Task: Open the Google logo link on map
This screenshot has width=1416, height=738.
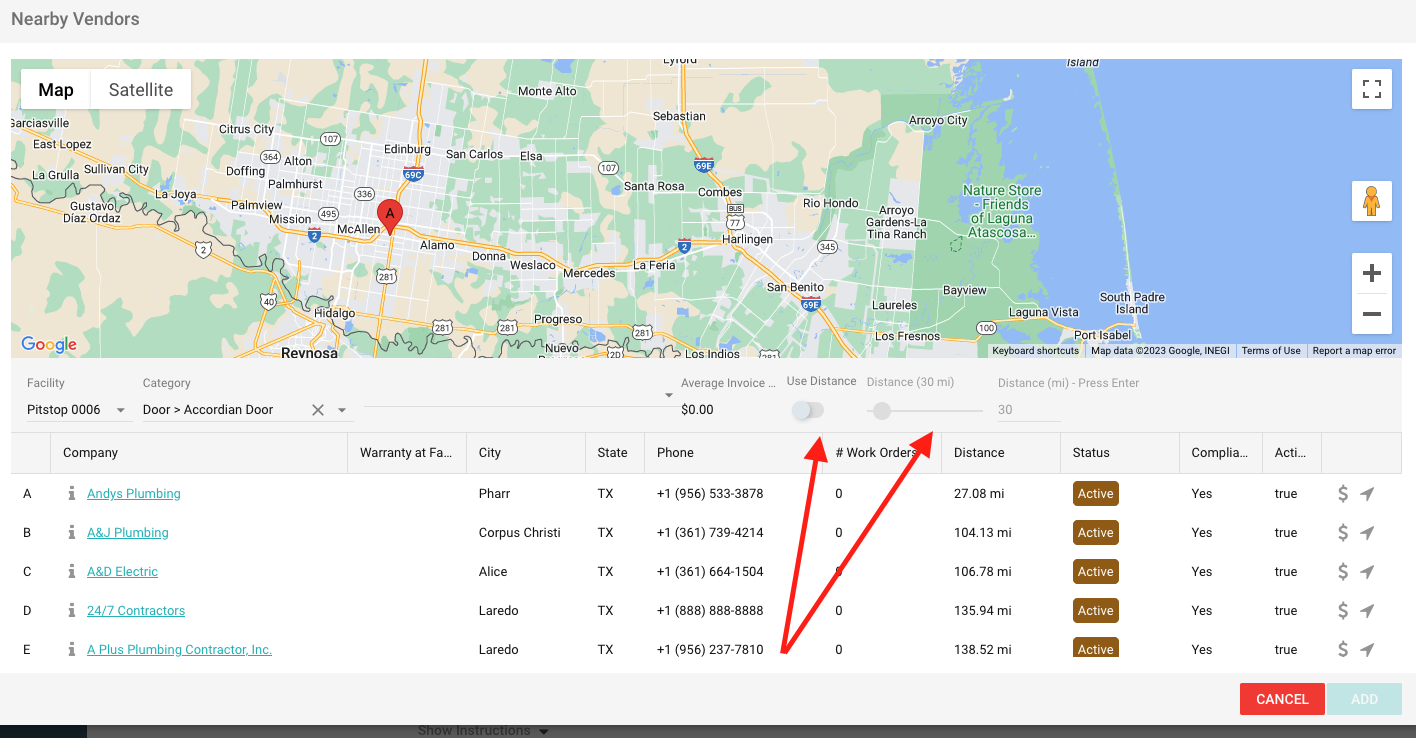Action: (49, 345)
